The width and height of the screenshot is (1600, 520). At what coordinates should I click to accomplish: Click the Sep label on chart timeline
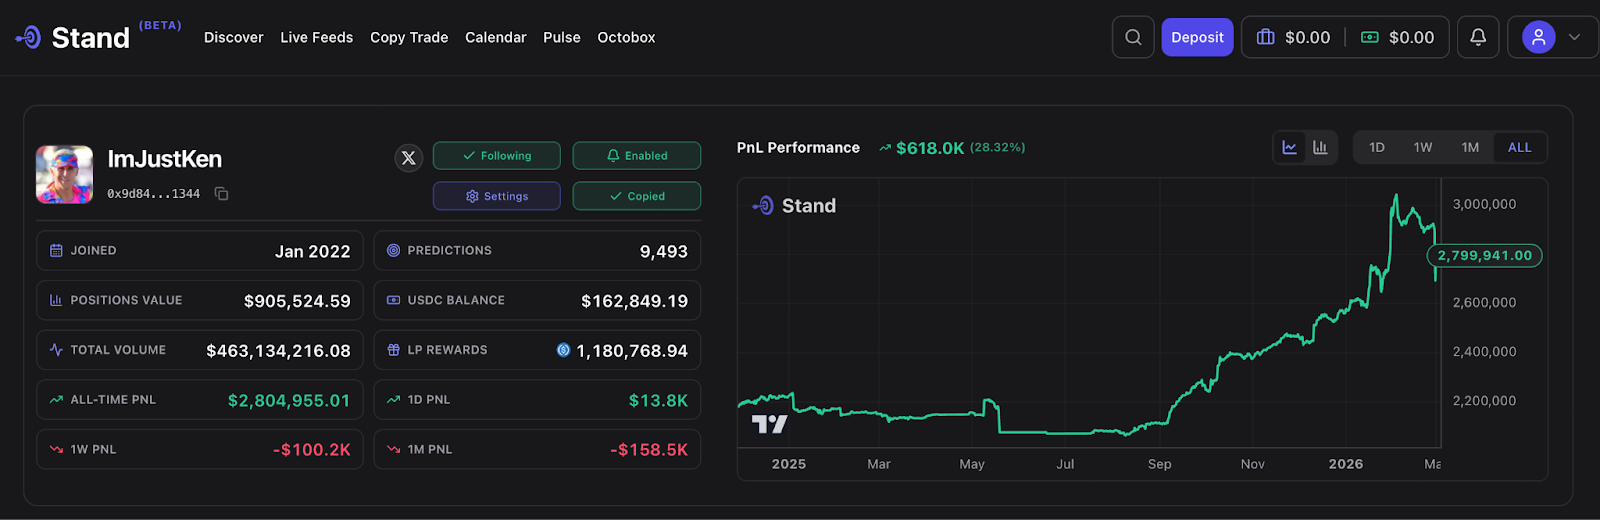[1160, 464]
